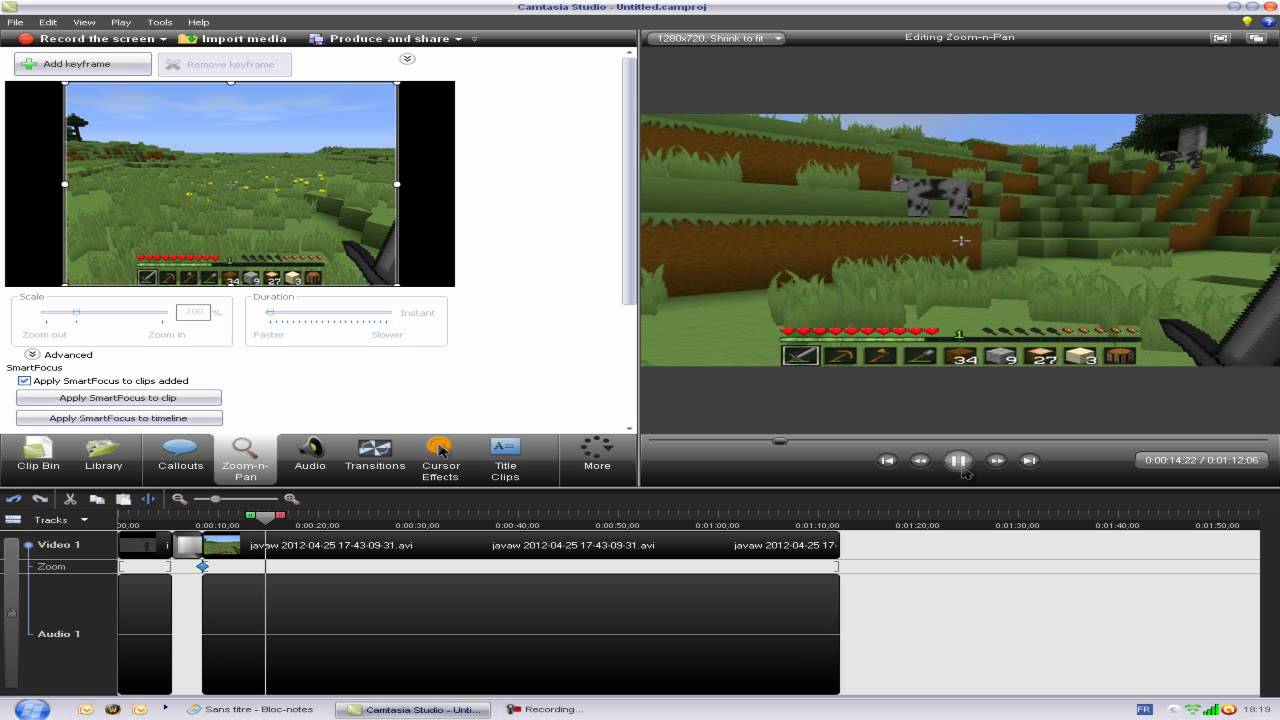Select the Zoom keyframe diamond on timeline
The image size is (1280, 720).
tap(203, 567)
